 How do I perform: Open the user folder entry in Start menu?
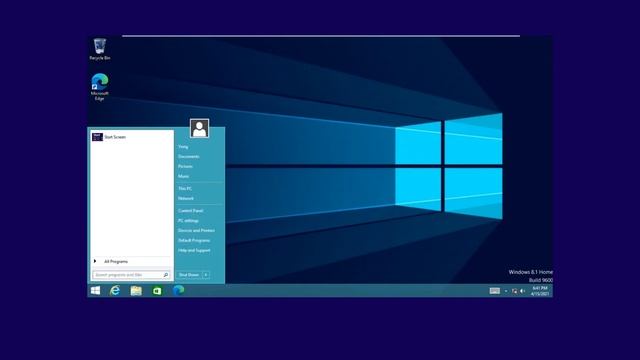[x=183, y=147]
